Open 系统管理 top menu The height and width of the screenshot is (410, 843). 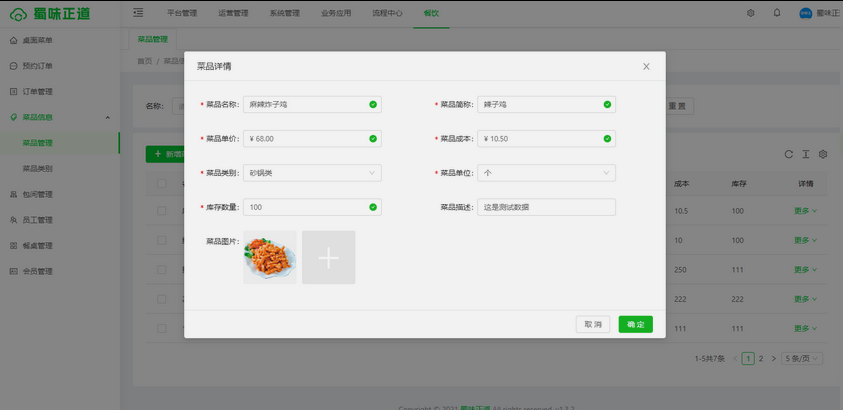point(284,13)
